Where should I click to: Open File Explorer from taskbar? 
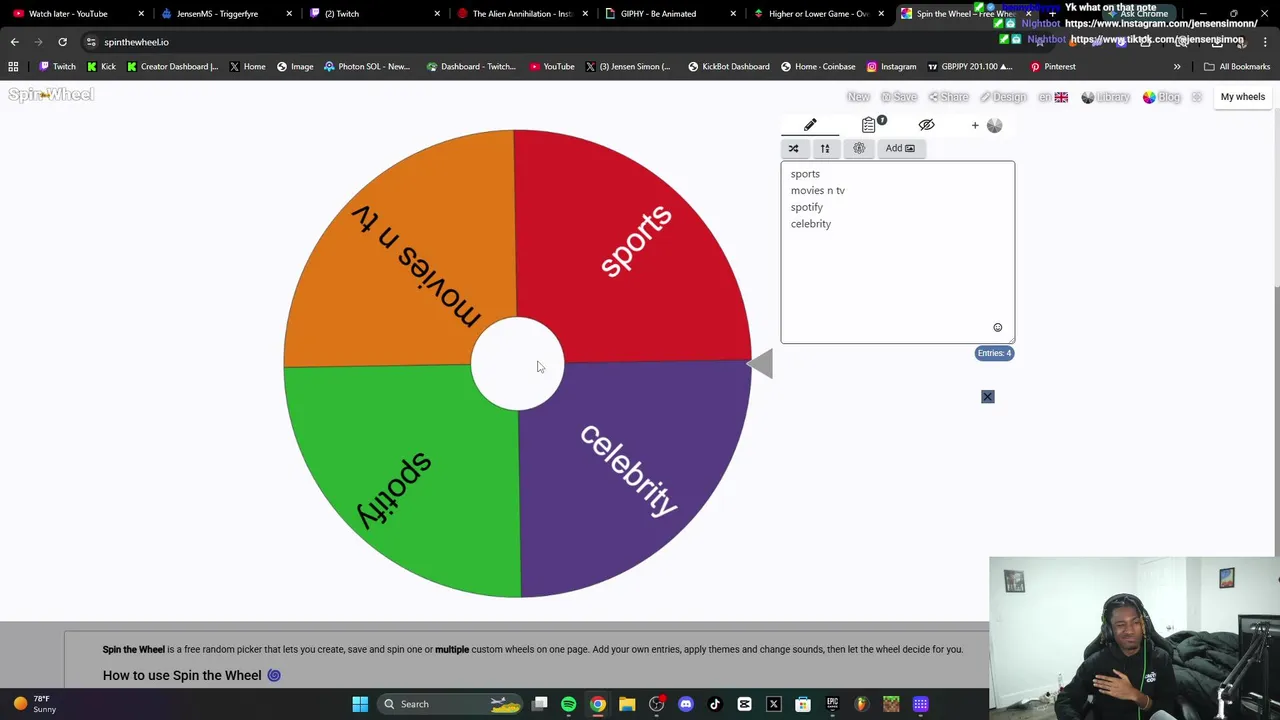tap(627, 704)
